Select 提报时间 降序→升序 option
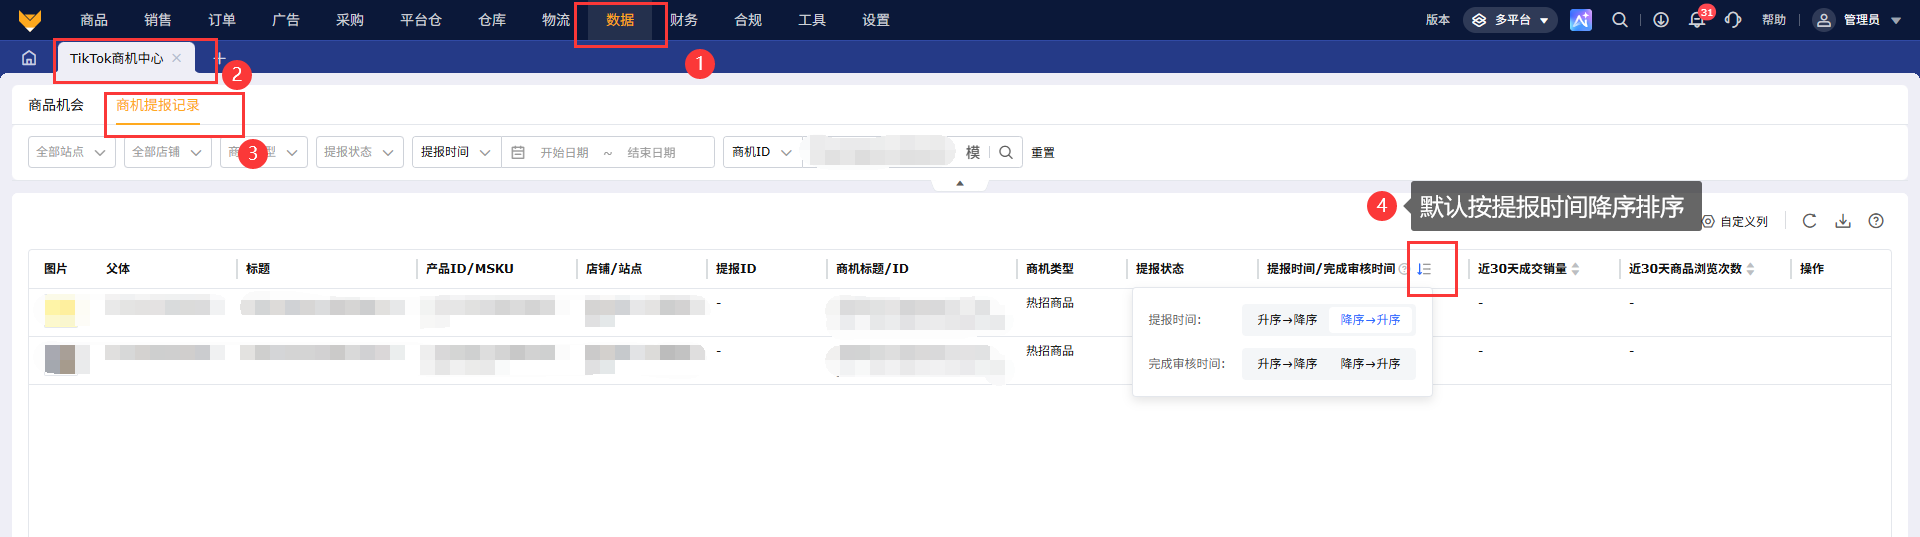 pos(1370,320)
